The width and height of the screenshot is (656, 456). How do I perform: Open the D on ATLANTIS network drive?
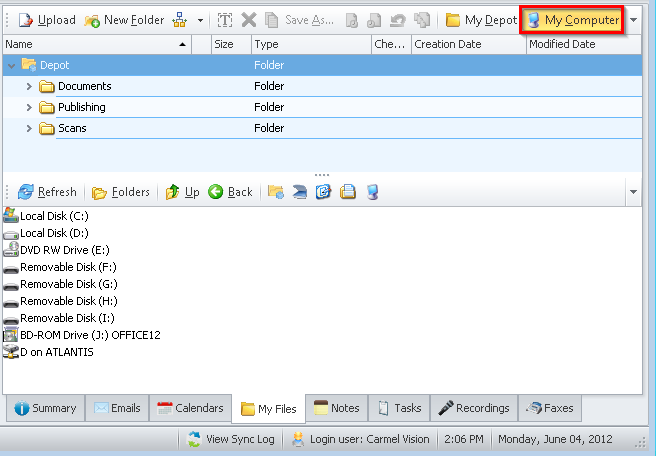[x=56, y=352]
